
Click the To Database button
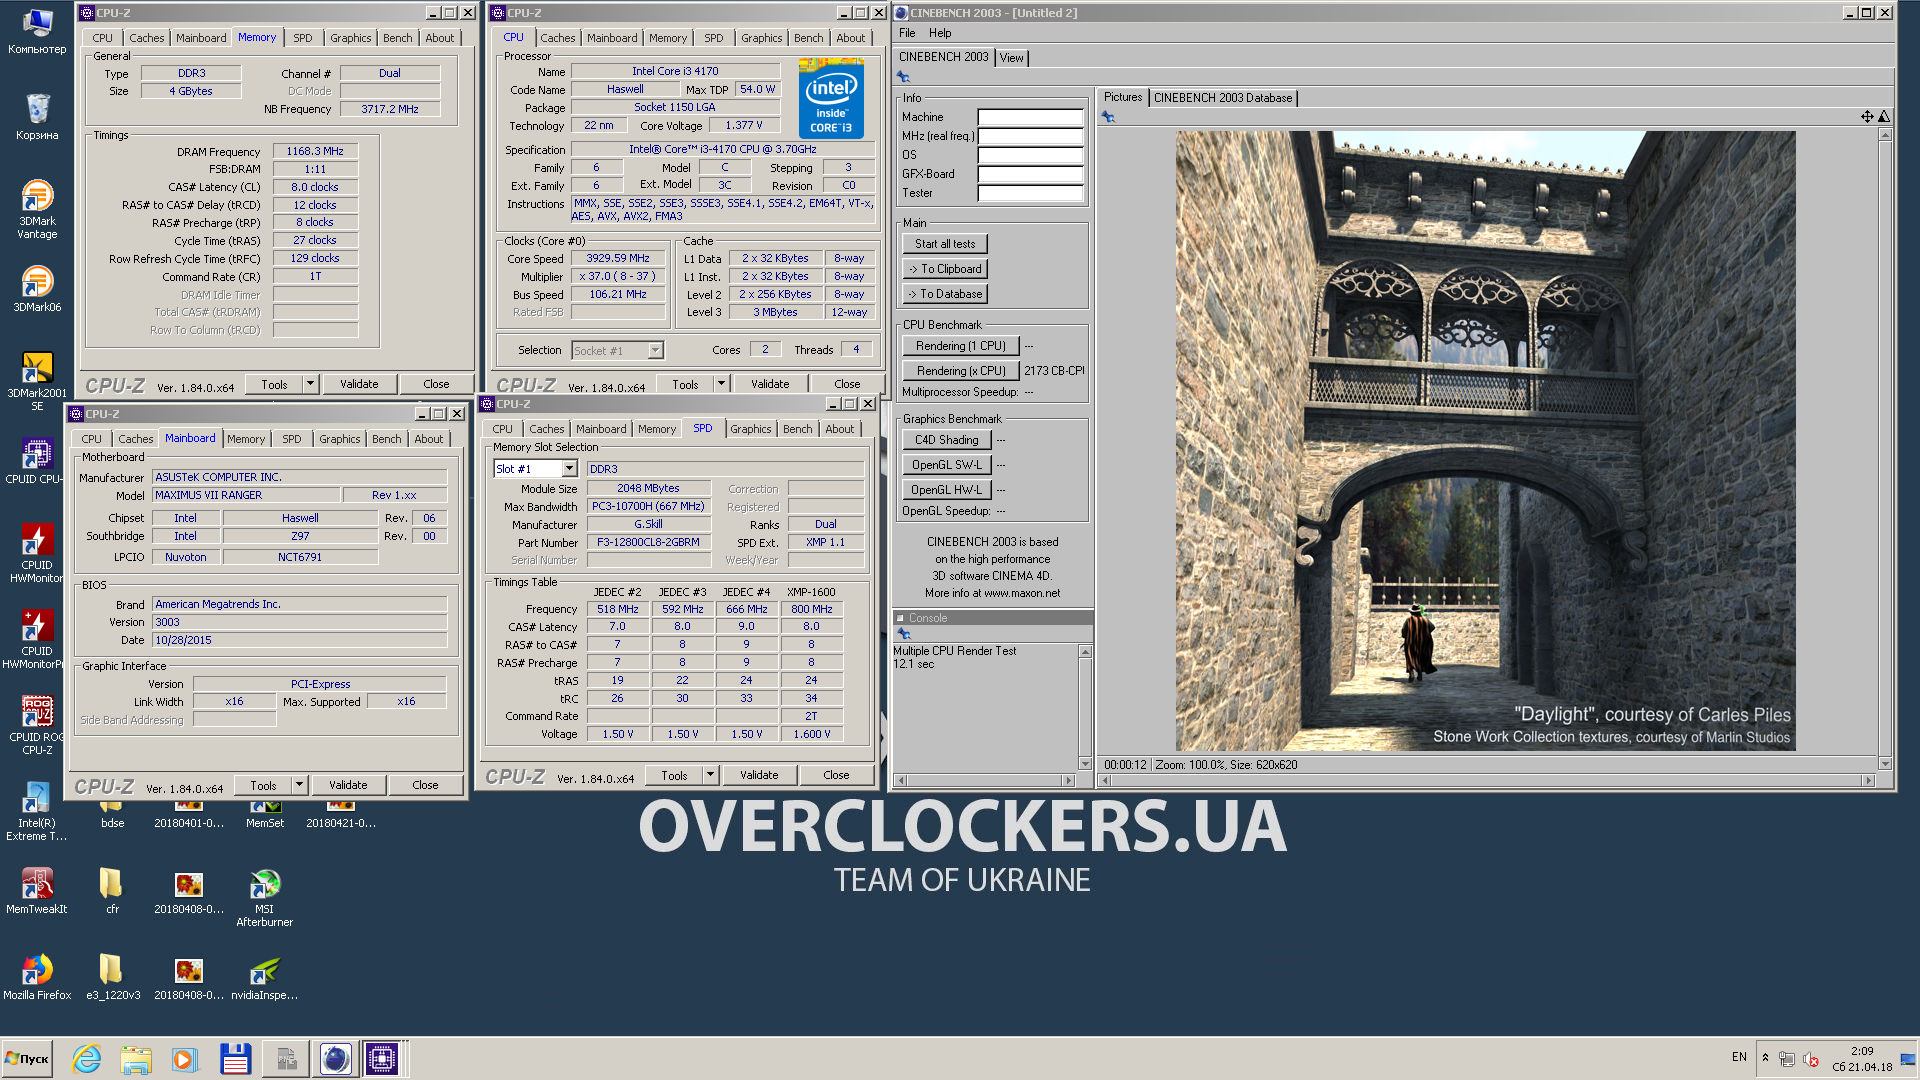[x=945, y=294]
